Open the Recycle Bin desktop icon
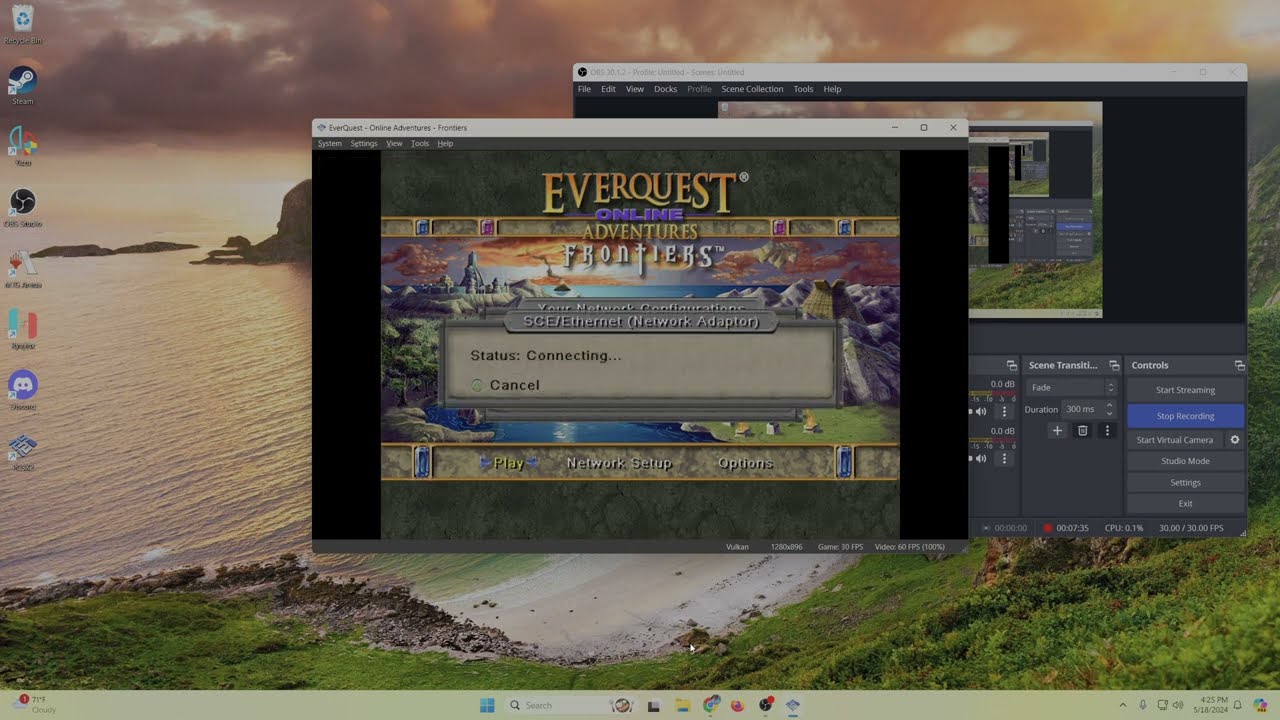1280x720 pixels. pyautogui.click(x=22, y=24)
